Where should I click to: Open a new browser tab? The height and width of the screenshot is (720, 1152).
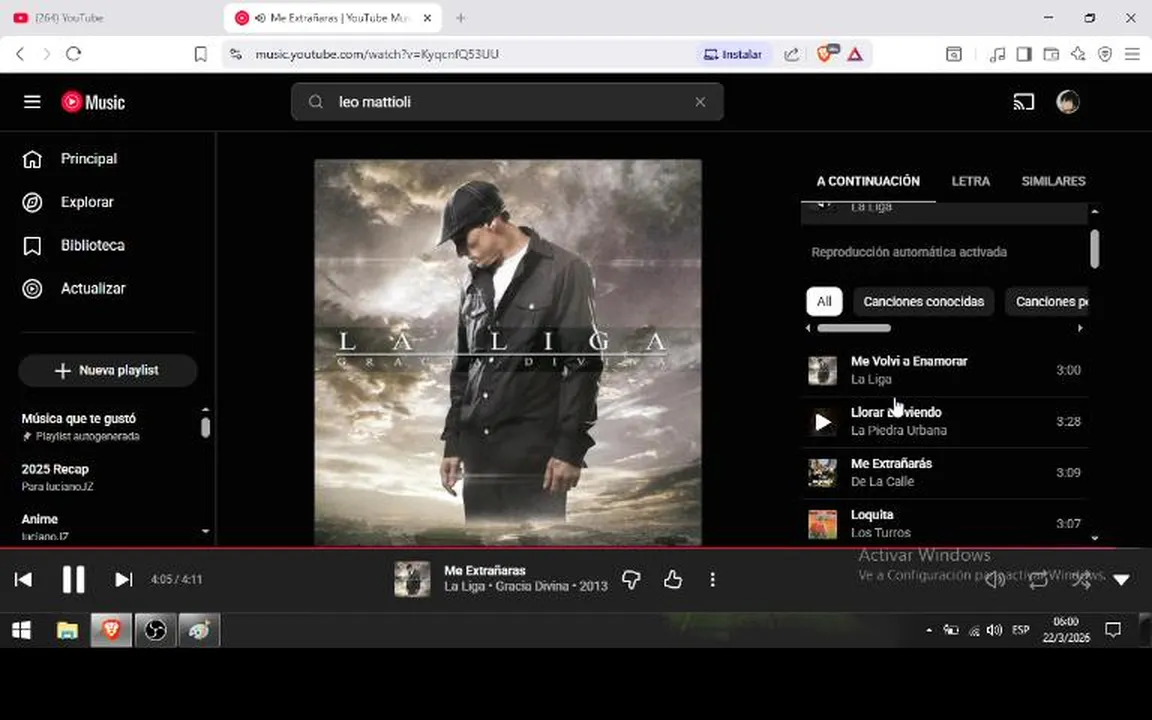tap(461, 18)
